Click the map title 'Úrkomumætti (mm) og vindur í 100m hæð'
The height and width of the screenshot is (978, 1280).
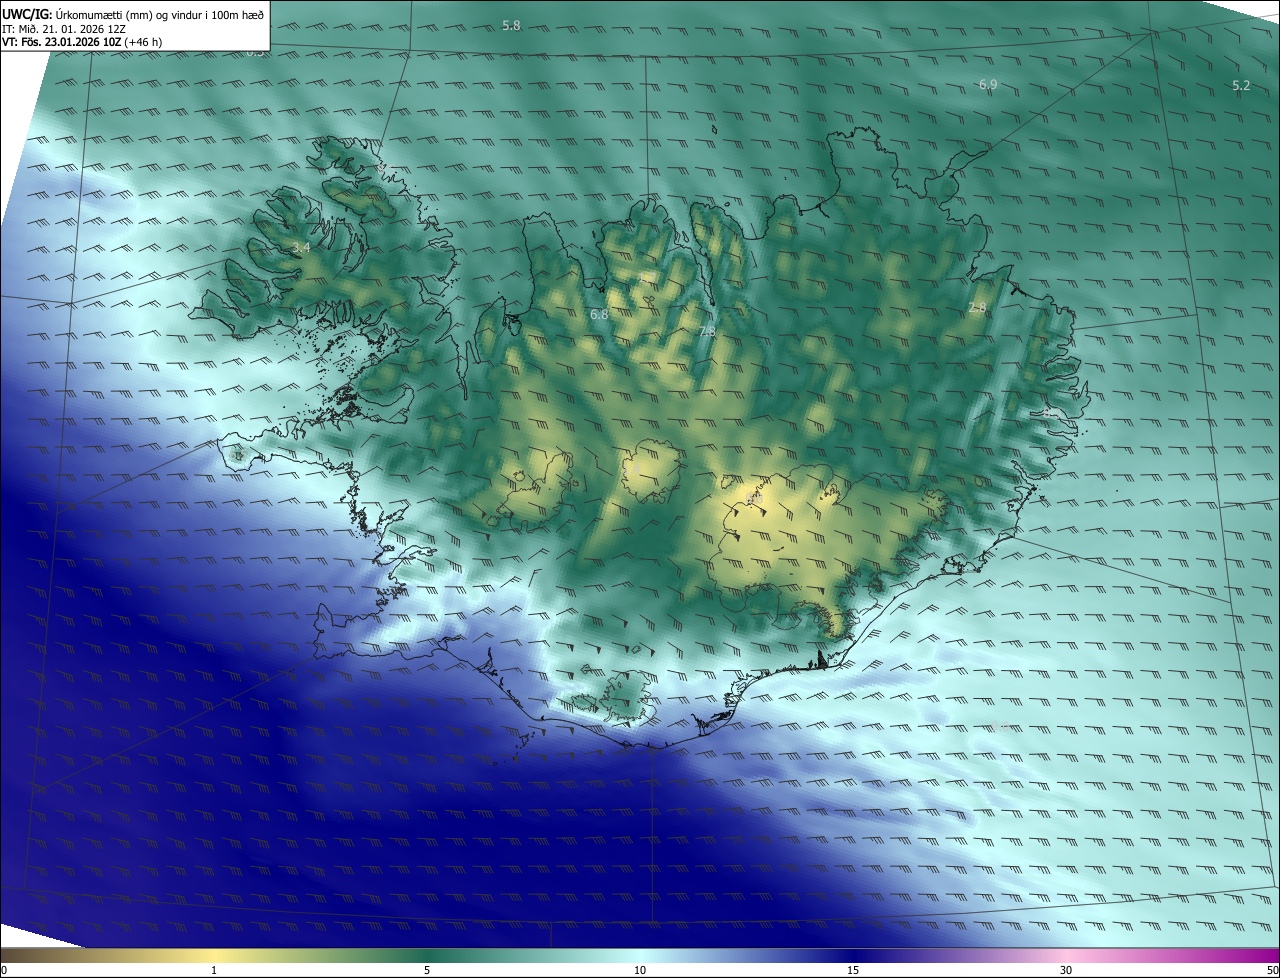[159, 14]
